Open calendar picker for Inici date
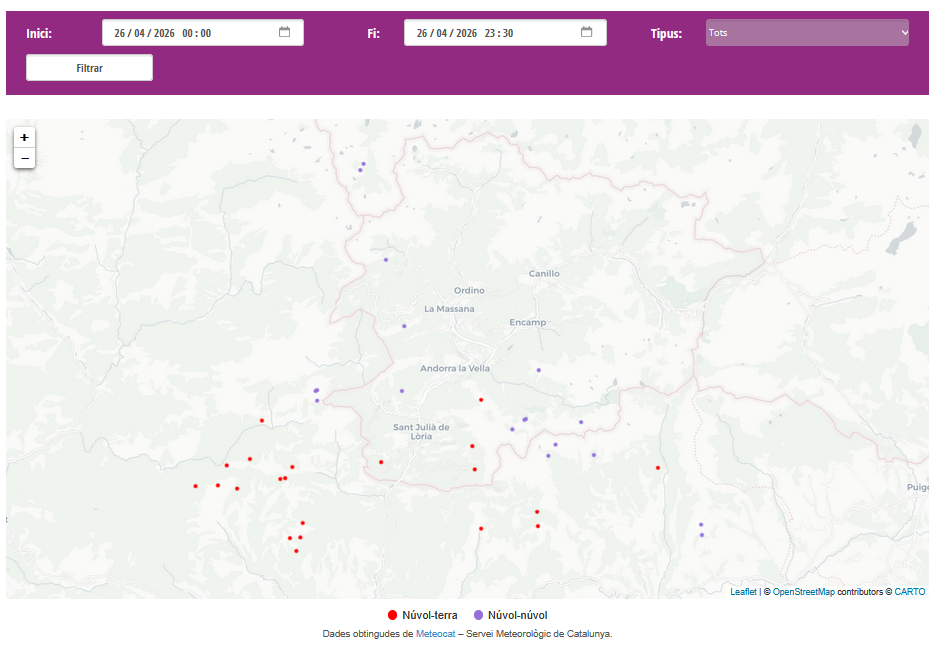 284,32
